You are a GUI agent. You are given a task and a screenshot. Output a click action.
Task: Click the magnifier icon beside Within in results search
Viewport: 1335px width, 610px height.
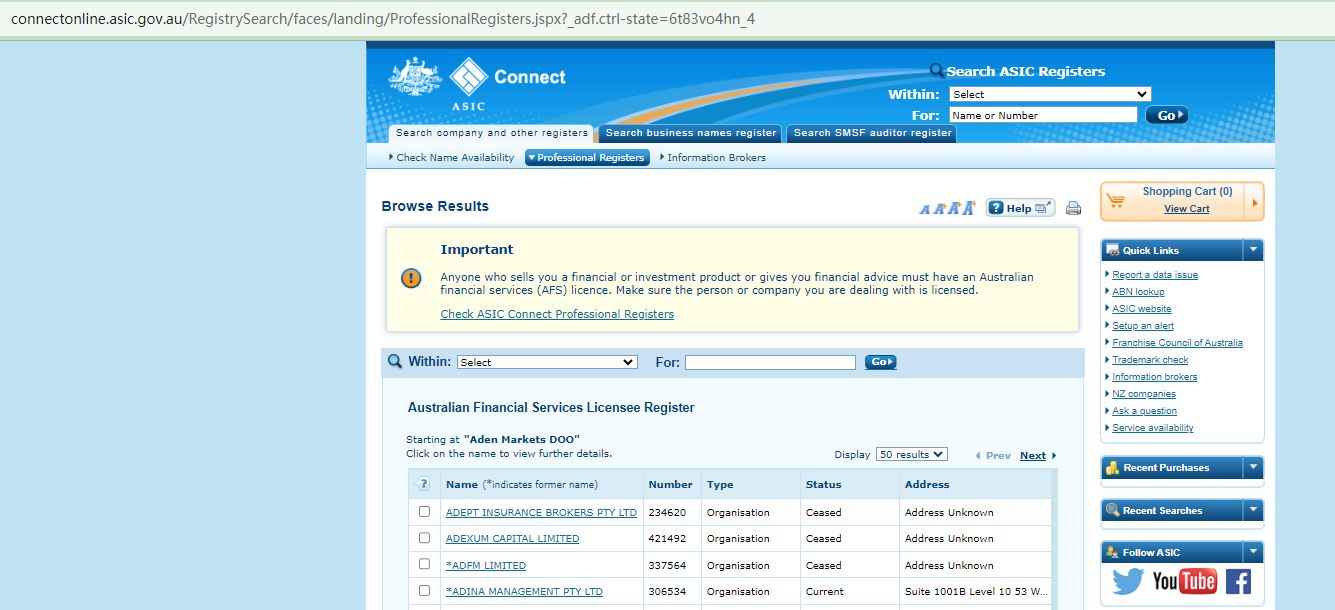395,362
